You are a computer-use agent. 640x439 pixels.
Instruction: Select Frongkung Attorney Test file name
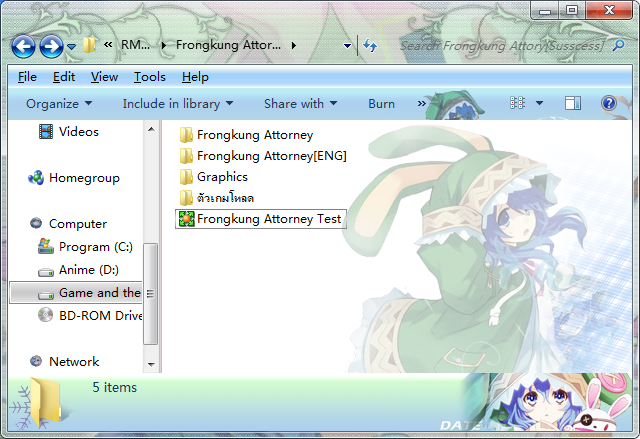(x=269, y=219)
